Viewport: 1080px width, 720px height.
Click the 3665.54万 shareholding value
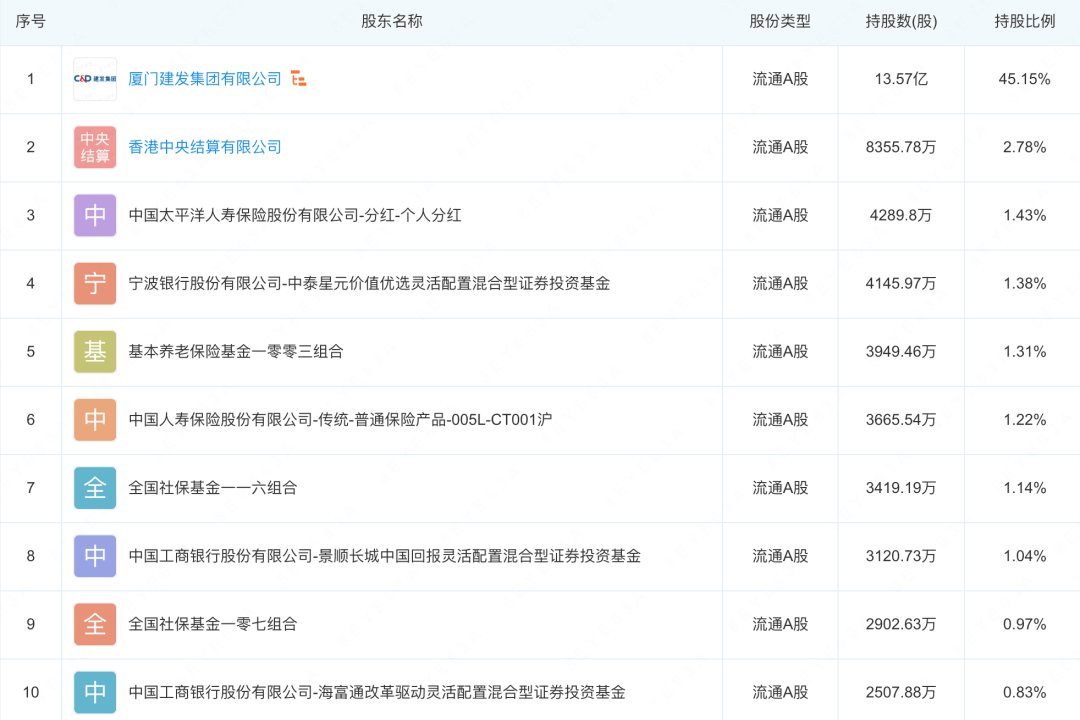pos(901,420)
